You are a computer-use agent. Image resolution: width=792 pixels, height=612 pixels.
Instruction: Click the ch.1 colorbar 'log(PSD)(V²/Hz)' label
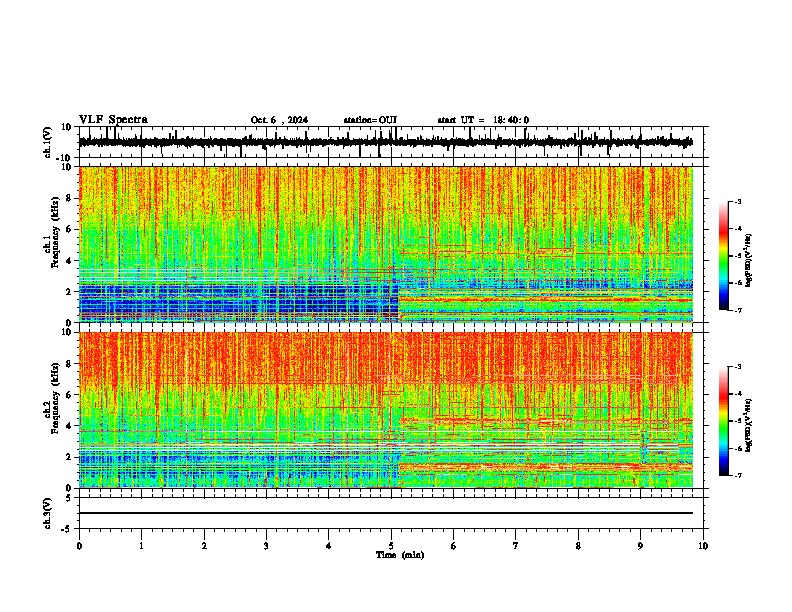click(749, 260)
